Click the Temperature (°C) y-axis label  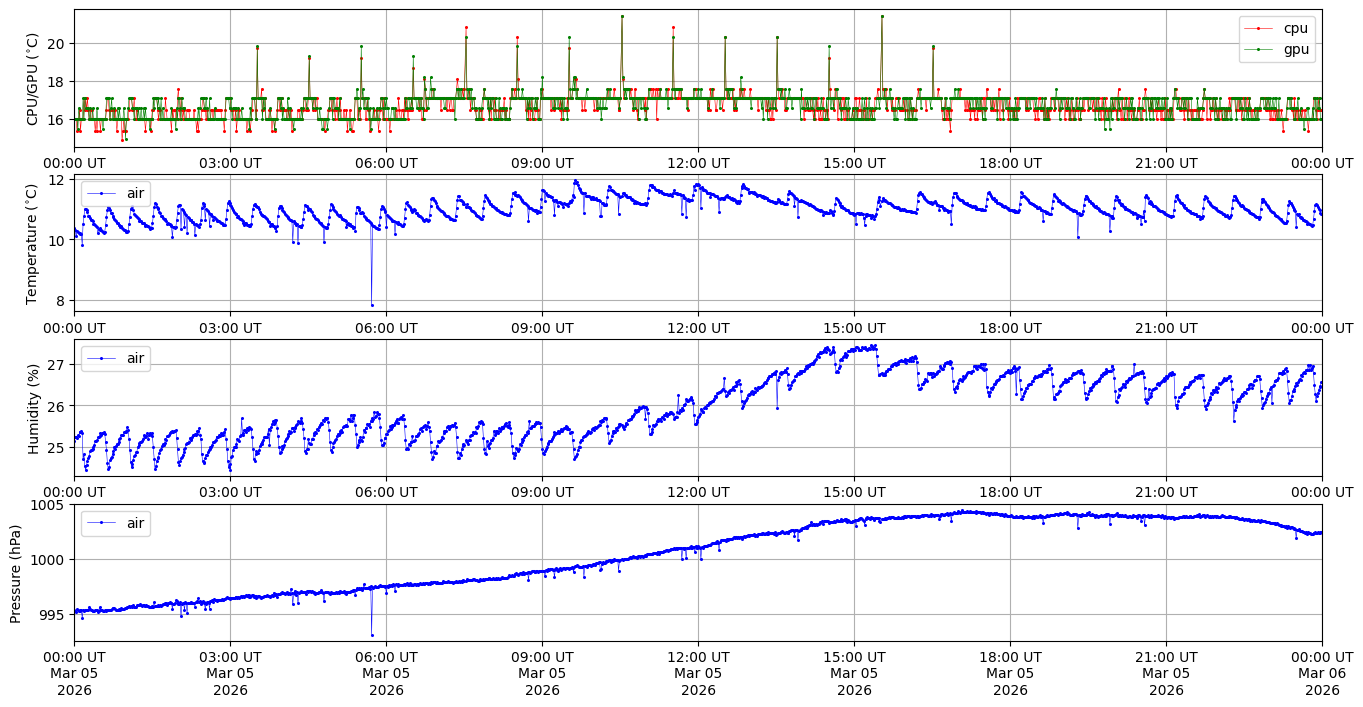(x=33, y=243)
